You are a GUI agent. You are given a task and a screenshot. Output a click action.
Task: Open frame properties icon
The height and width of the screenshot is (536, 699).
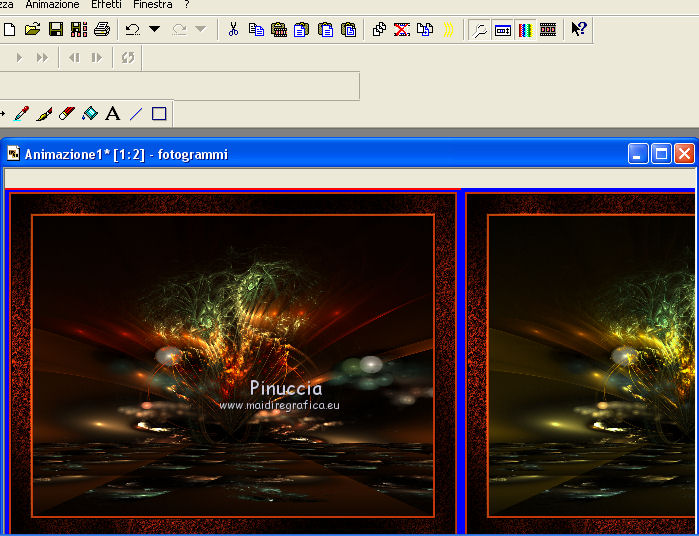click(503, 30)
